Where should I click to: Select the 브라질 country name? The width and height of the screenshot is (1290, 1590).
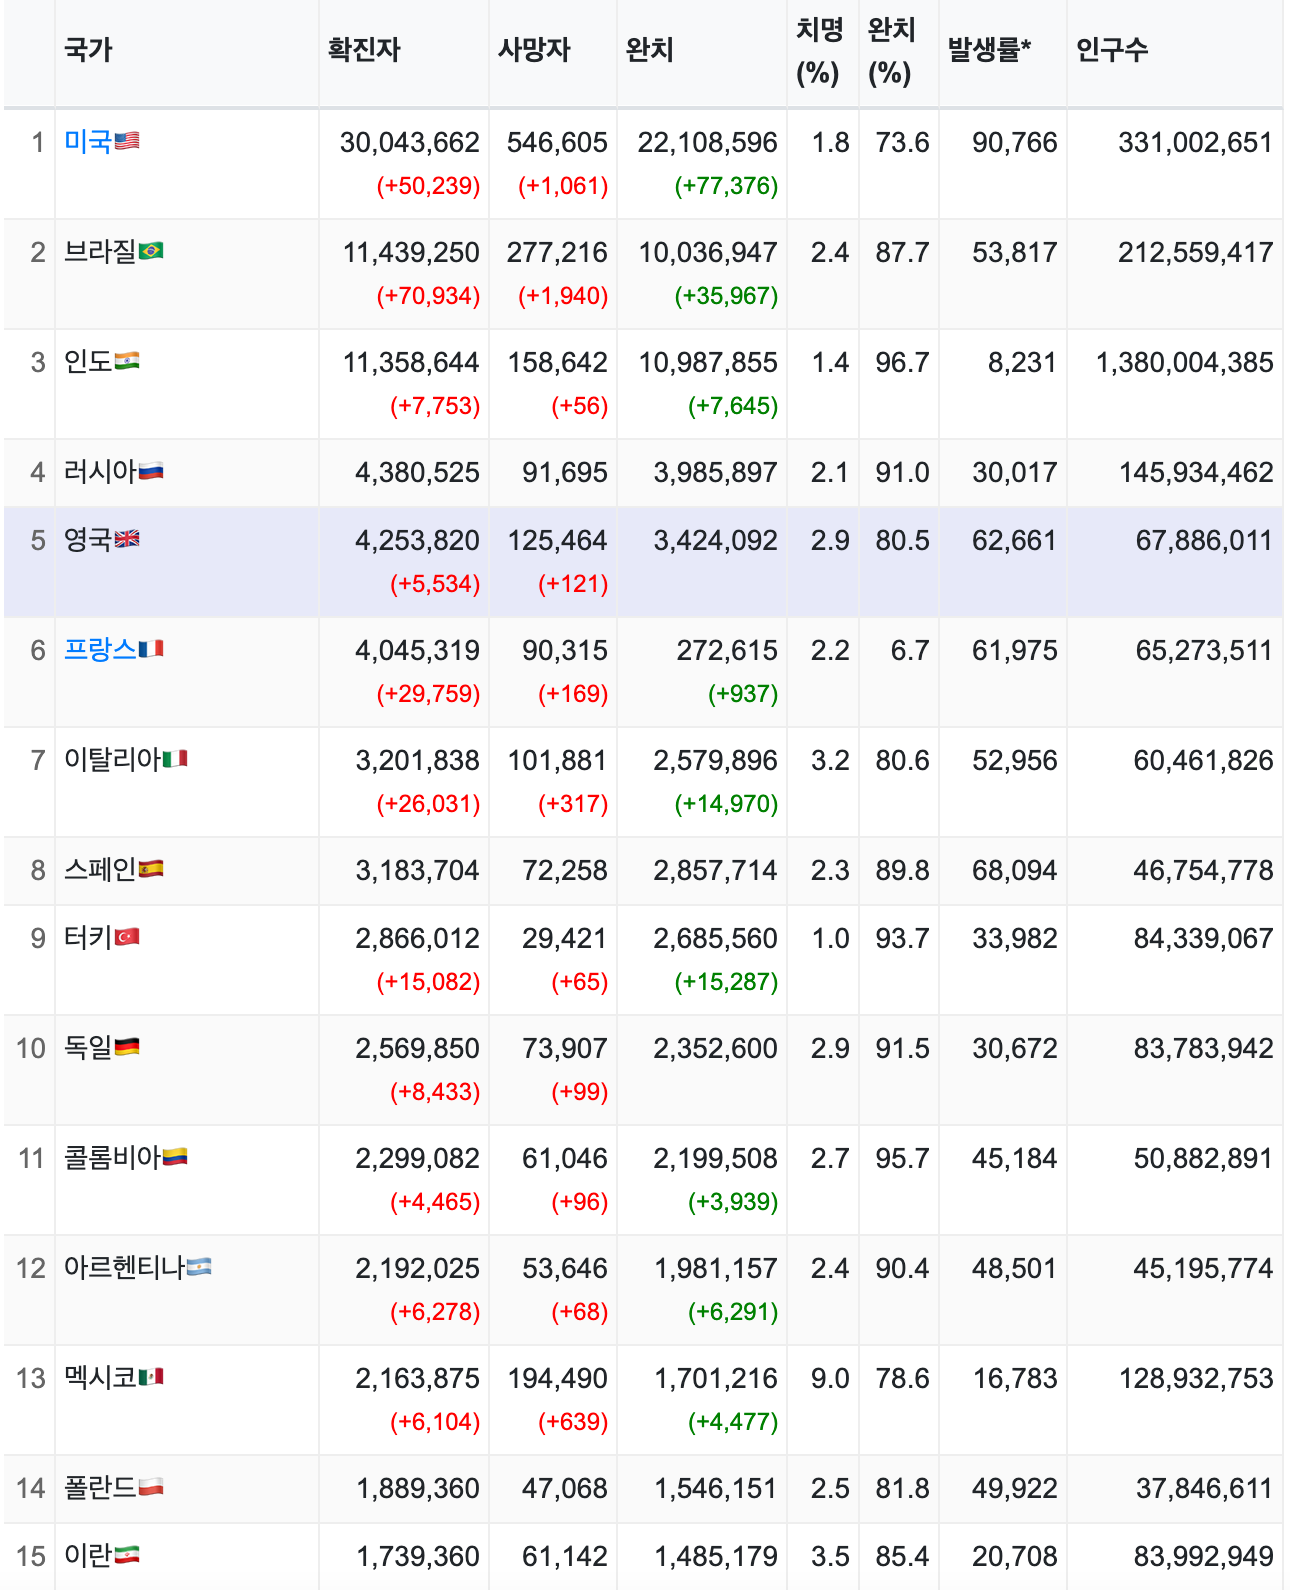(x=100, y=251)
